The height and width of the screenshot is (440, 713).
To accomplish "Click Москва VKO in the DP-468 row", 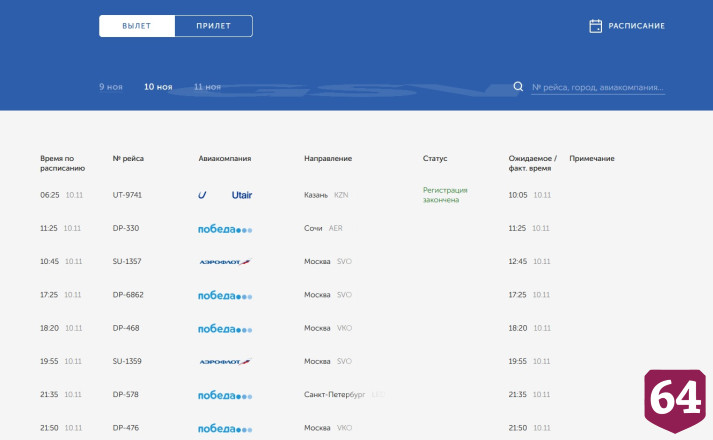I will tap(328, 328).
